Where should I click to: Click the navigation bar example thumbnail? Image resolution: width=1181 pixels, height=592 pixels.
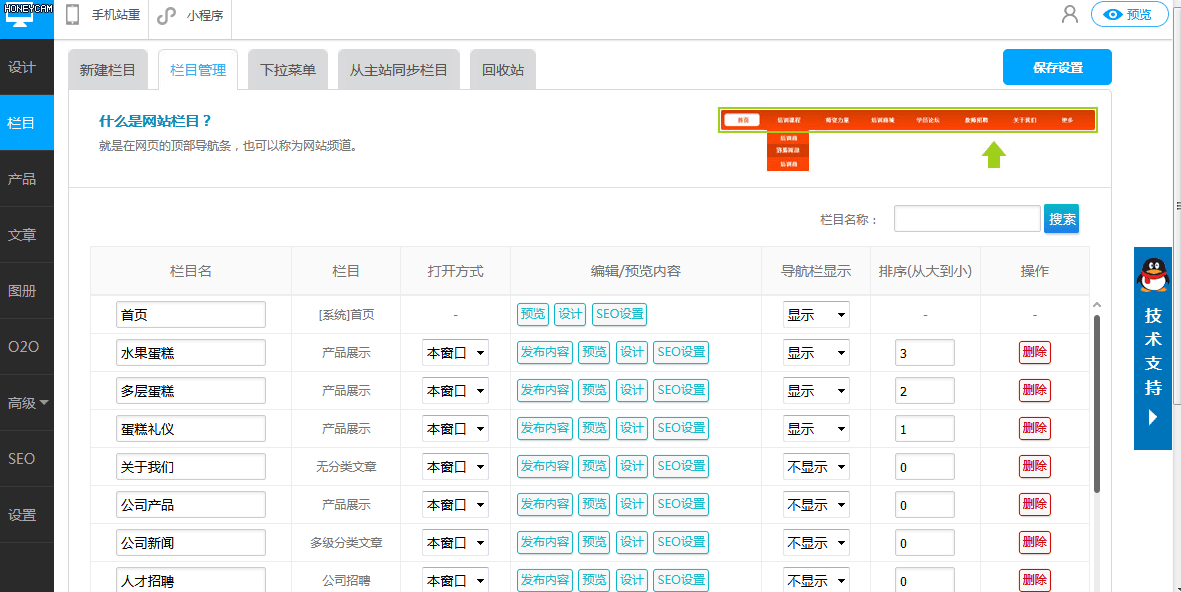(907, 120)
